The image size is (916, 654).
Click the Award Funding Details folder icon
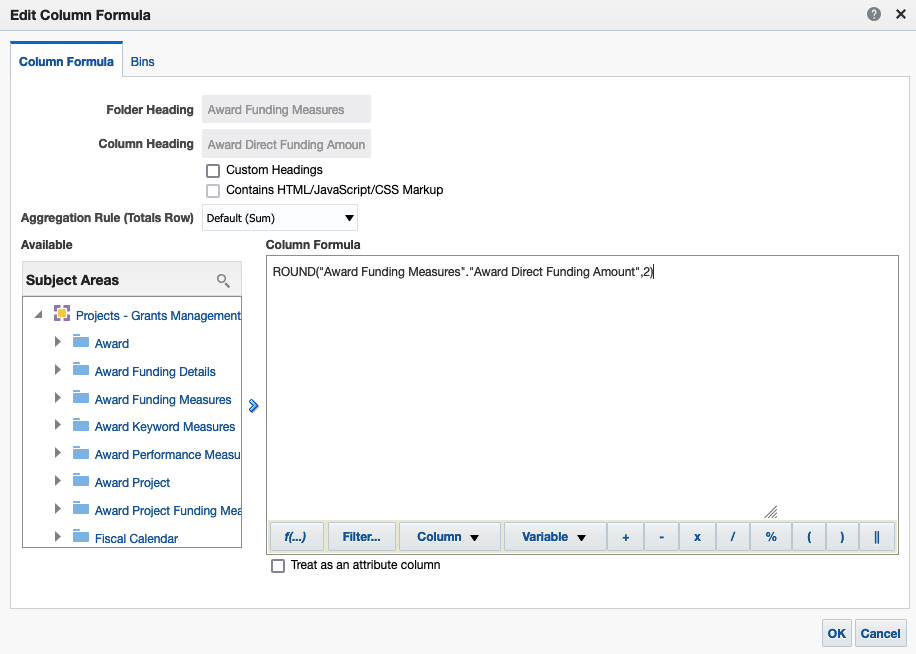(x=81, y=369)
